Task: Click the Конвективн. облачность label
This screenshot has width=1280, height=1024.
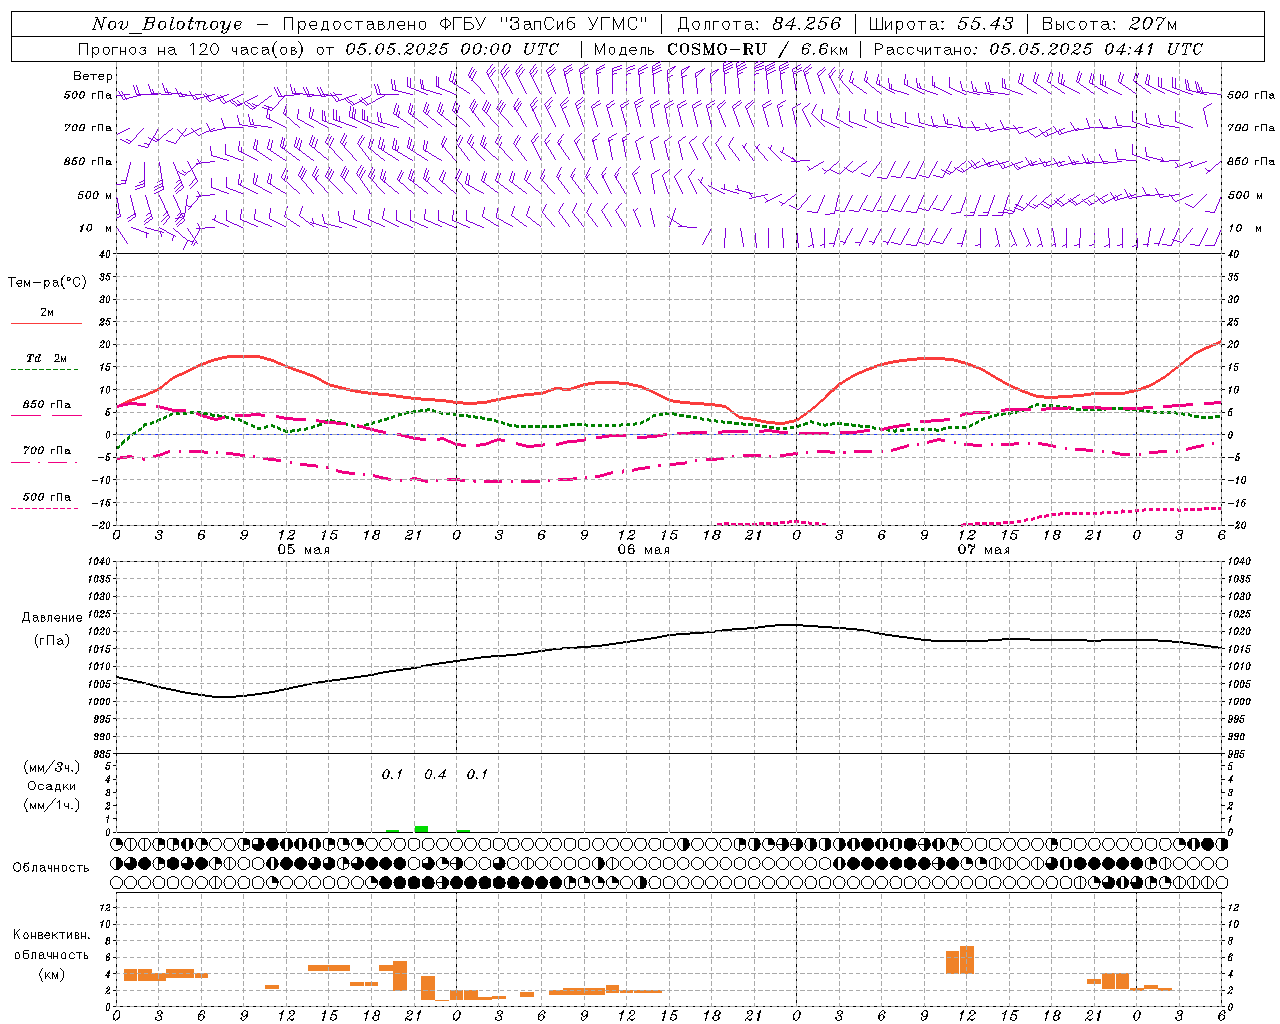Action: click(51, 945)
